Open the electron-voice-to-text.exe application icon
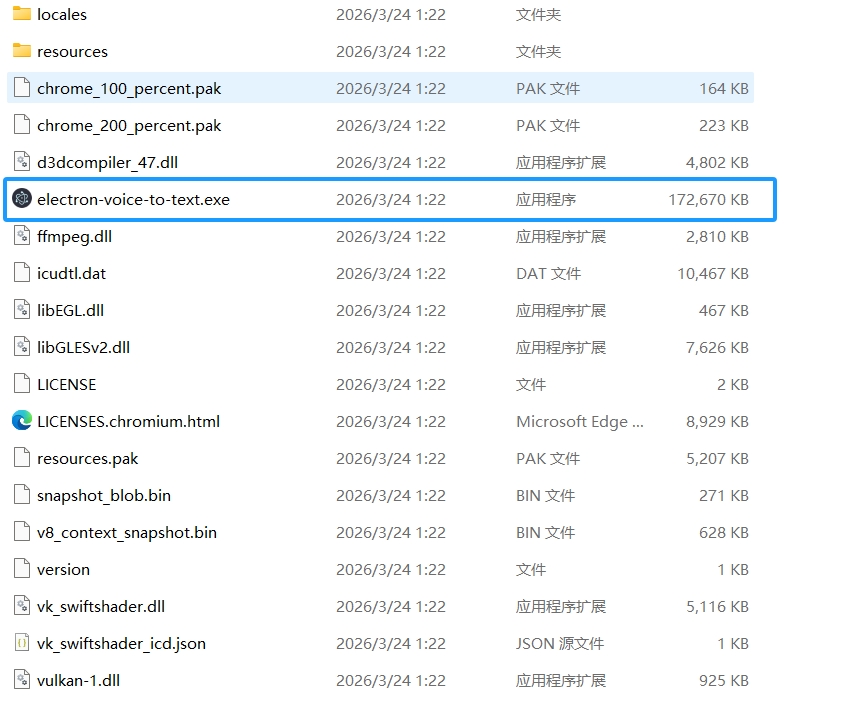 pyautogui.click(x=21, y=199)
